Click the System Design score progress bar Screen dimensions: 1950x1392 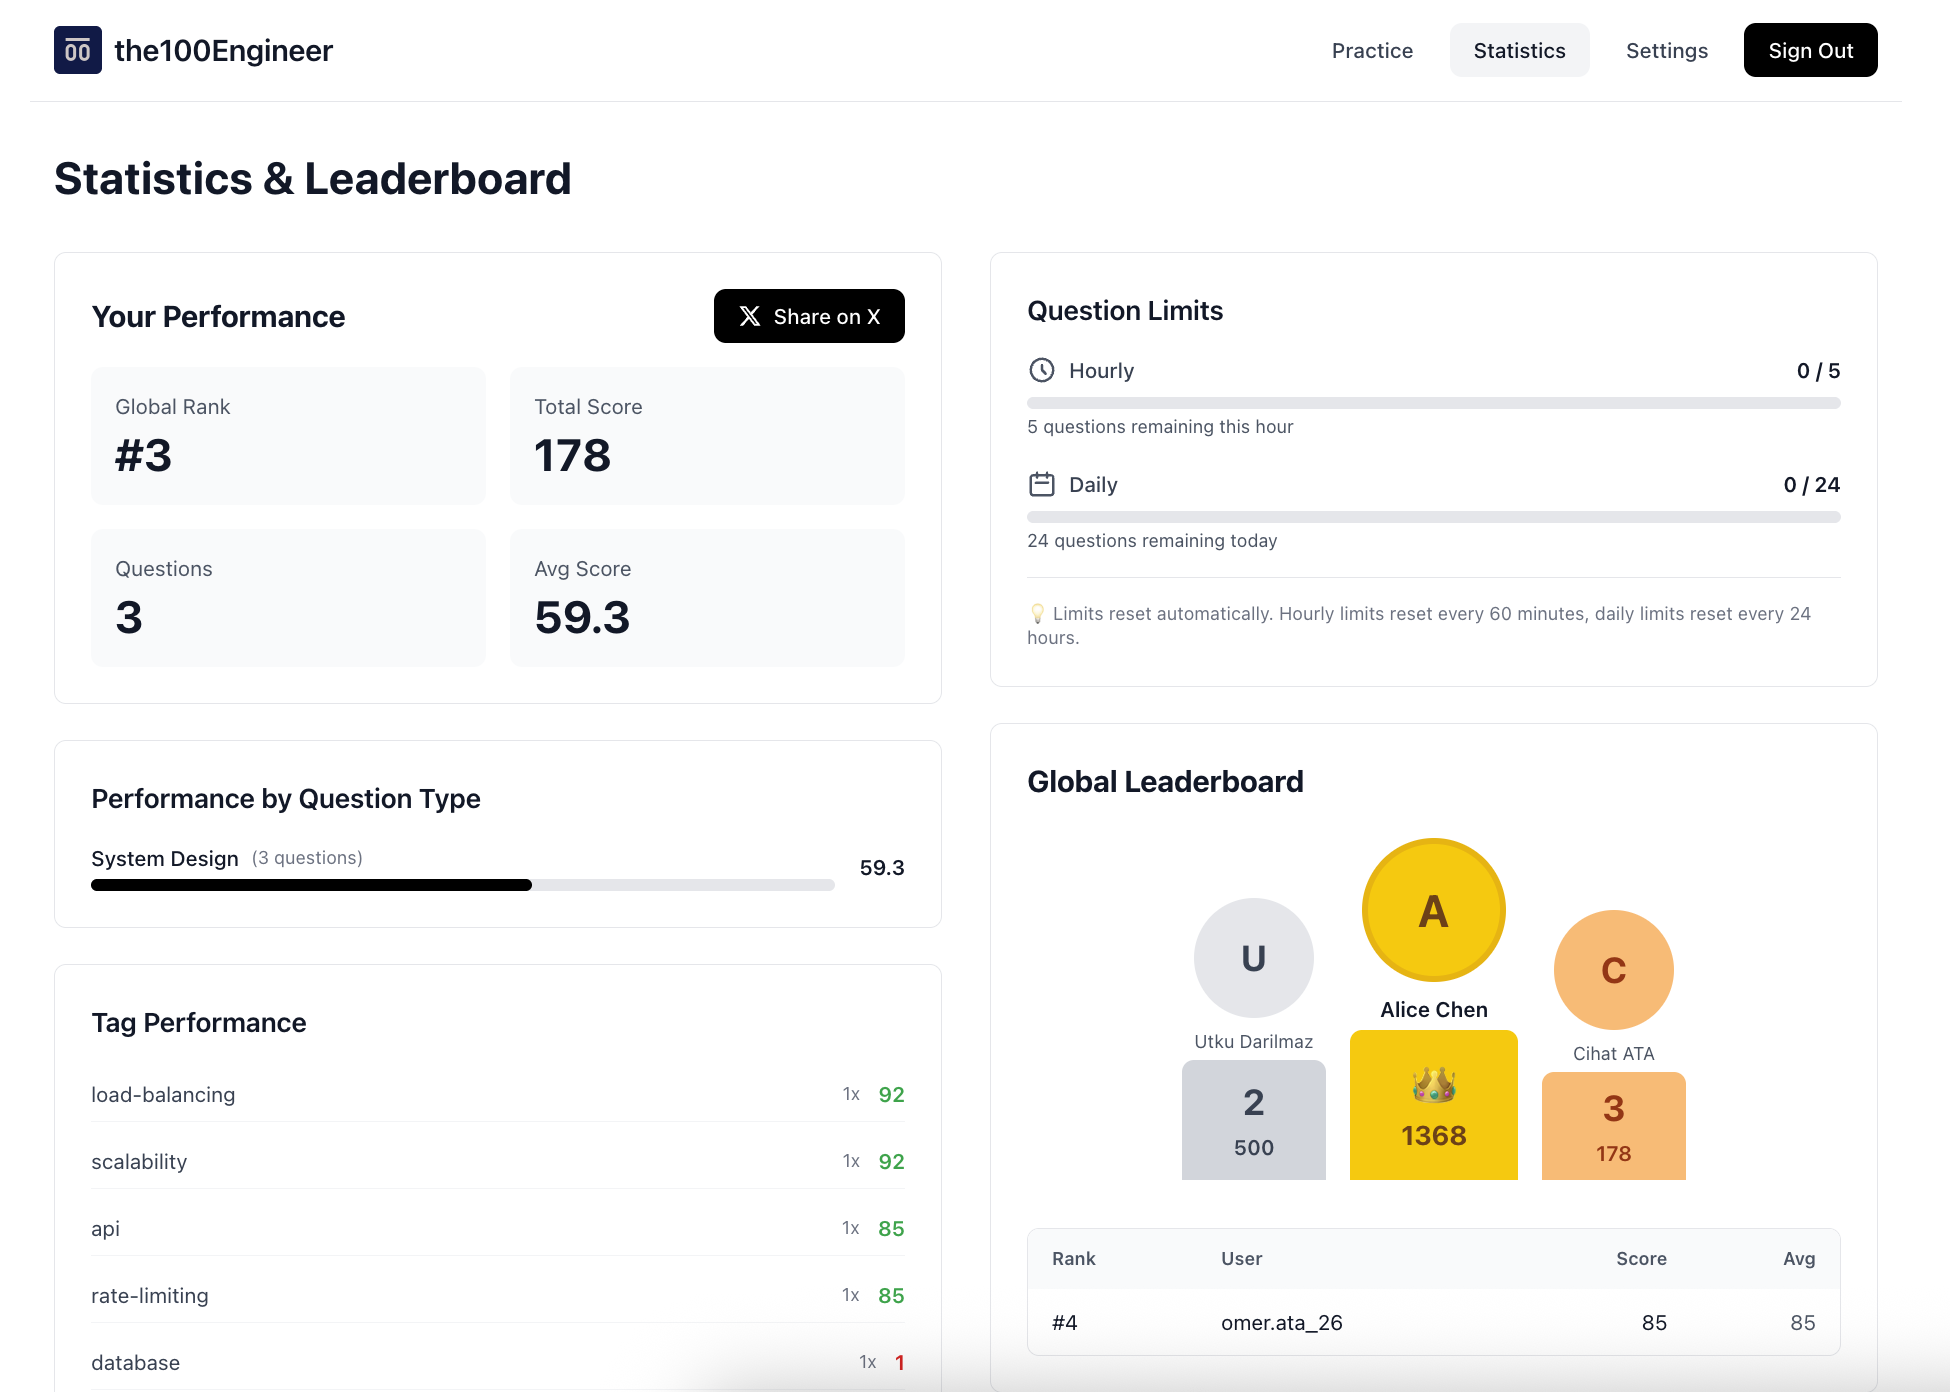(x=462, y=885)
